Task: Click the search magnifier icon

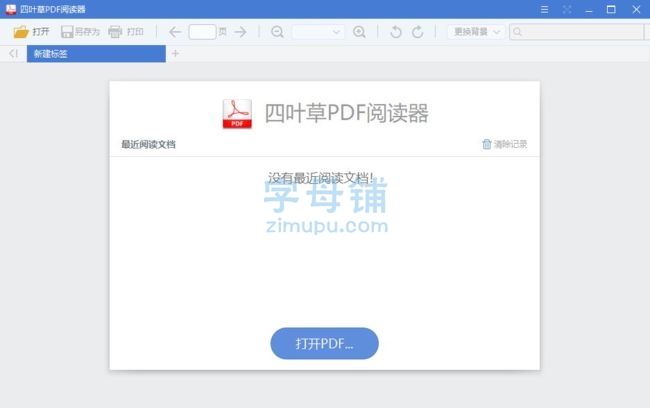Action: (517, 32)
